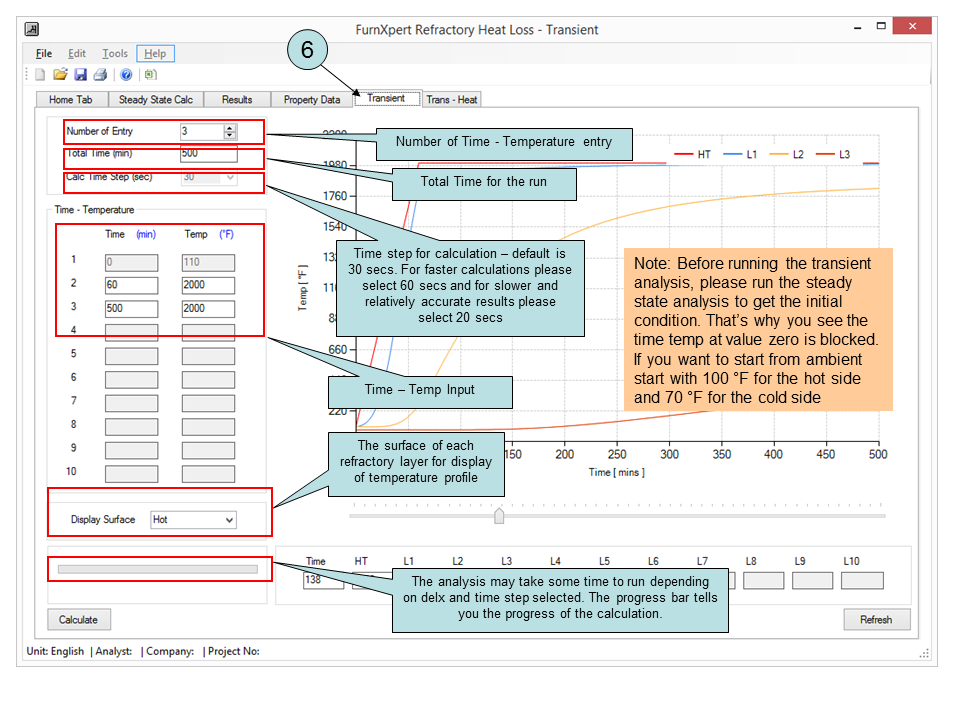Open the Help menu
960x720 pixels.
(156, 54)
